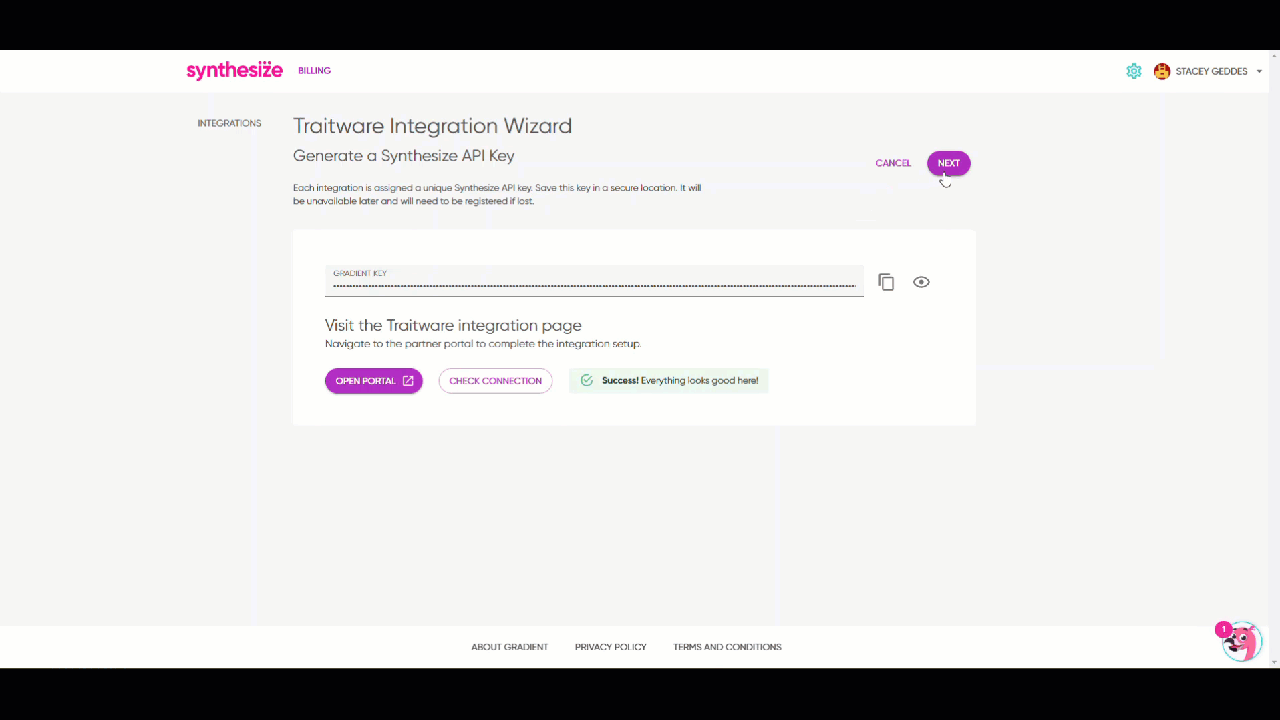Open the Privacy Policy footer link
This screenshot has width=1280, height=720.
[610, 647]
